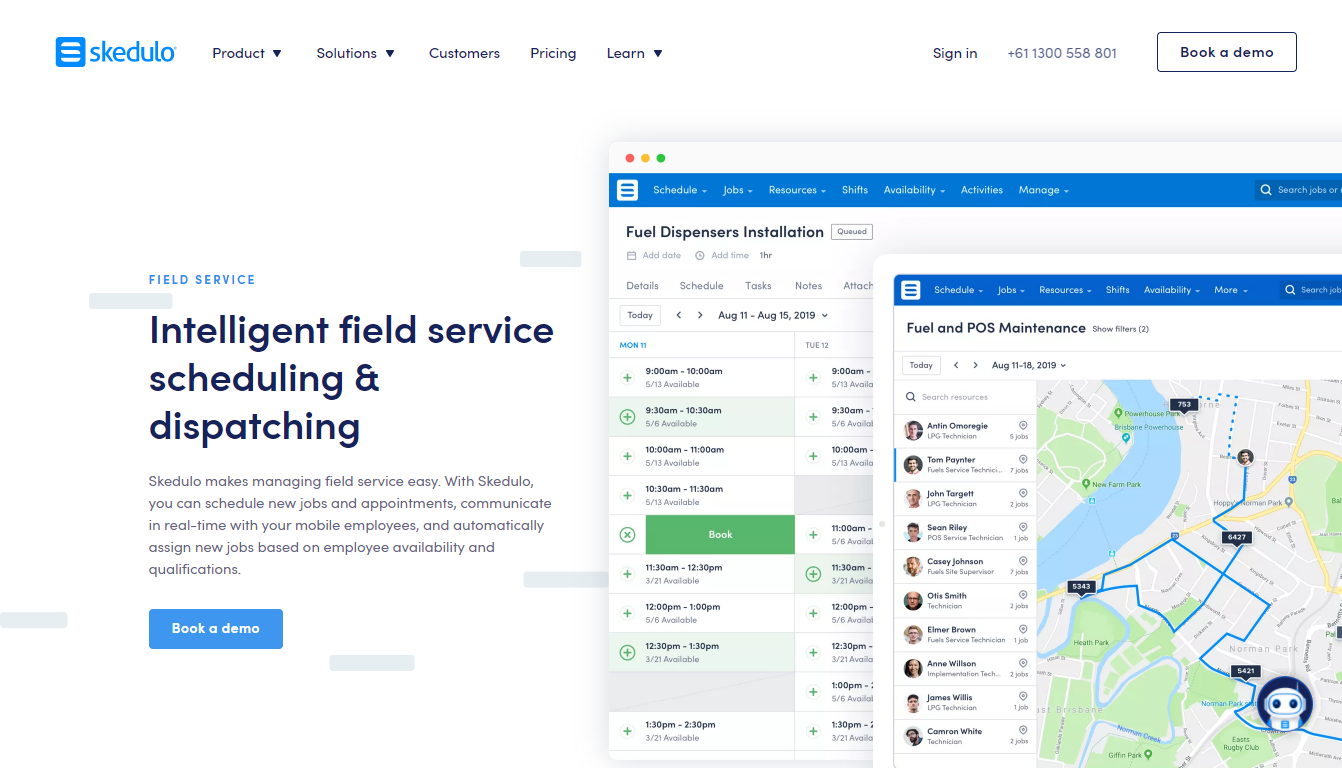Click the outlined Book a demo header button
This screenshot has width=1342, height=768.
pos(1227,52)
